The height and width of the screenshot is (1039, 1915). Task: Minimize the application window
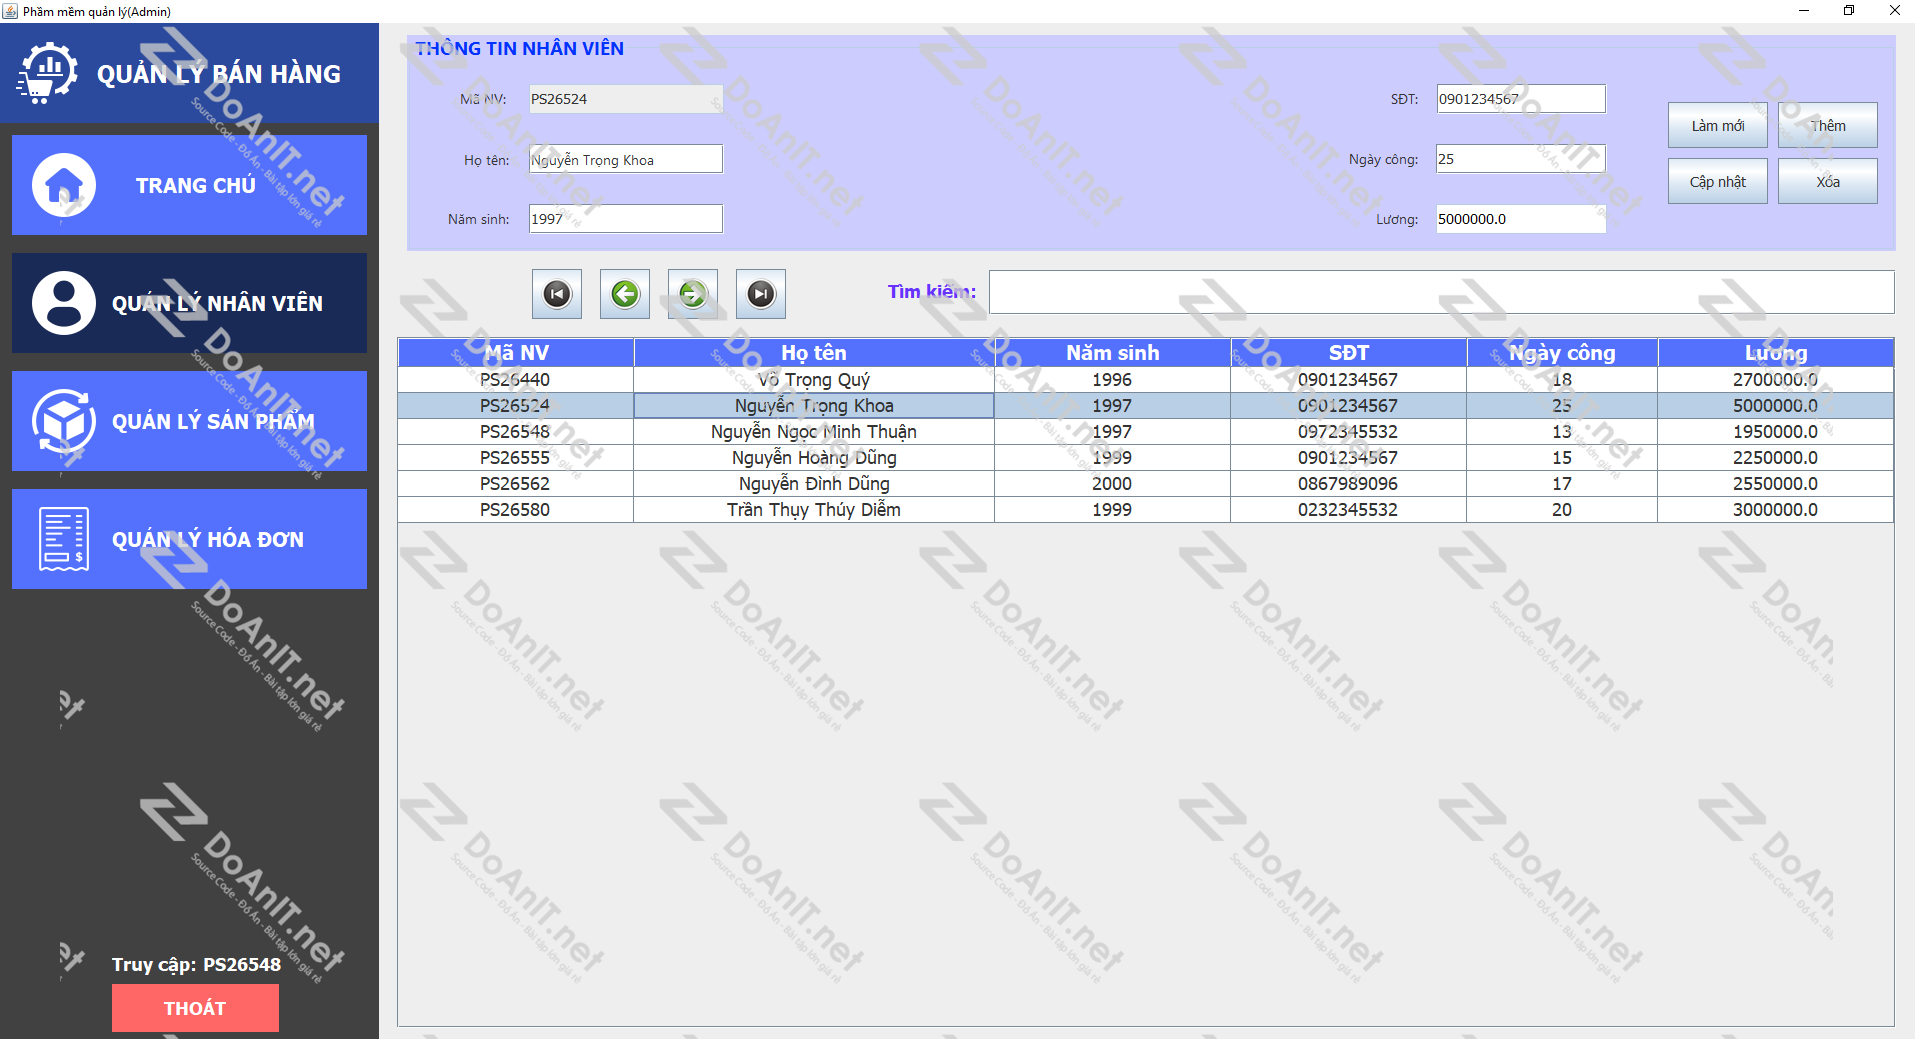click(1804, 10)
